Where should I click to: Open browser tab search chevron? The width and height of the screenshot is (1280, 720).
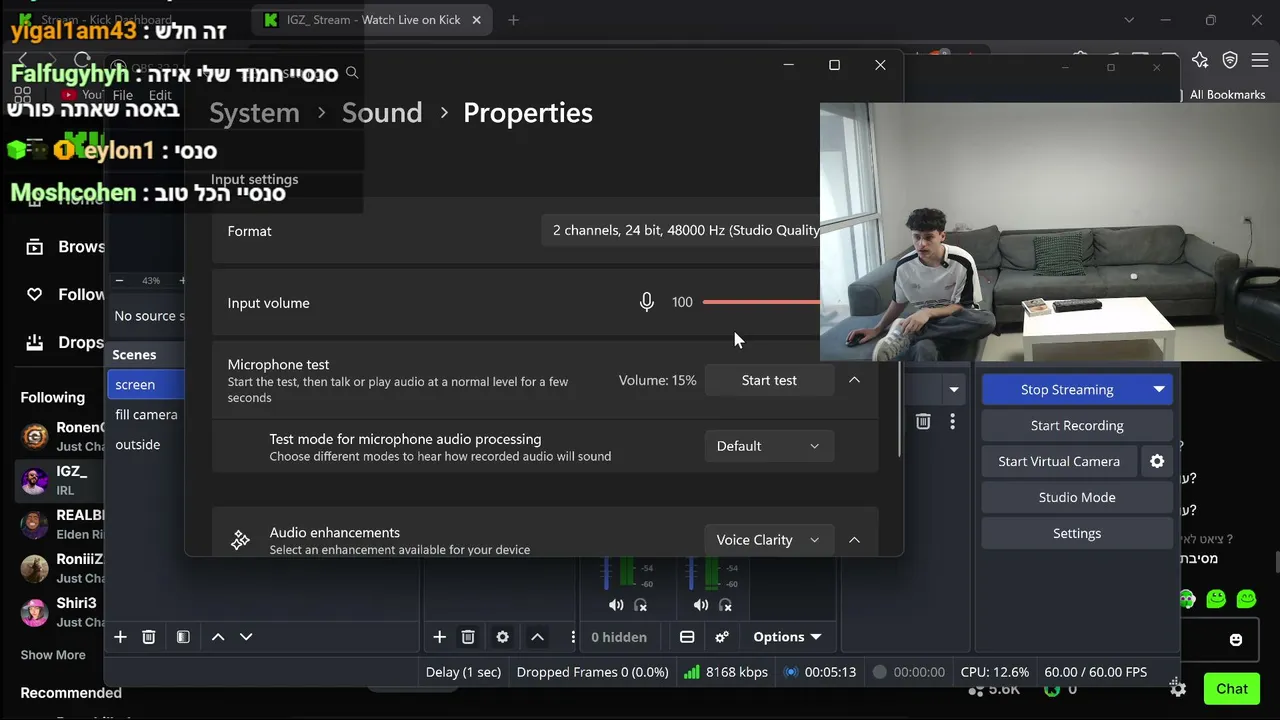[x=1129, y=20]
